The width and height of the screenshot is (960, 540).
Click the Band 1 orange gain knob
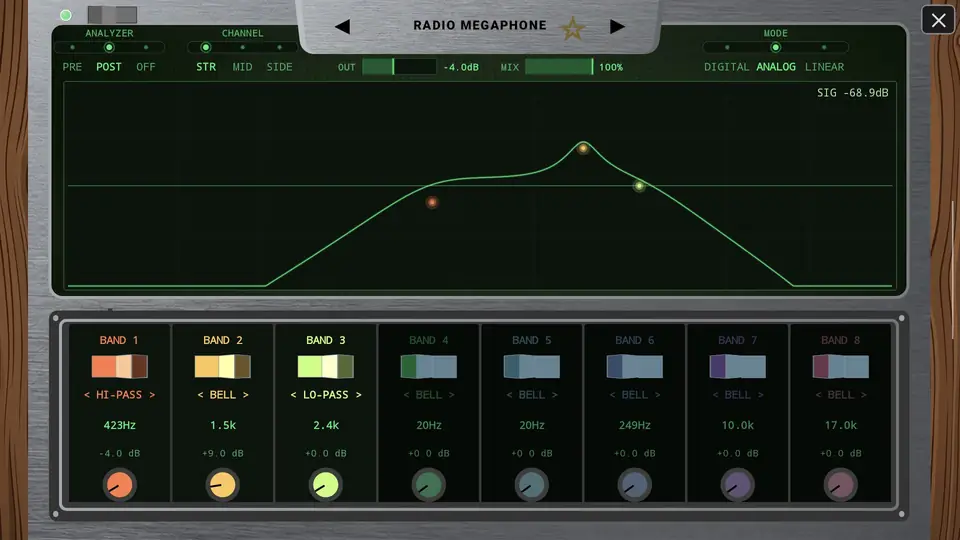point(119,484)
